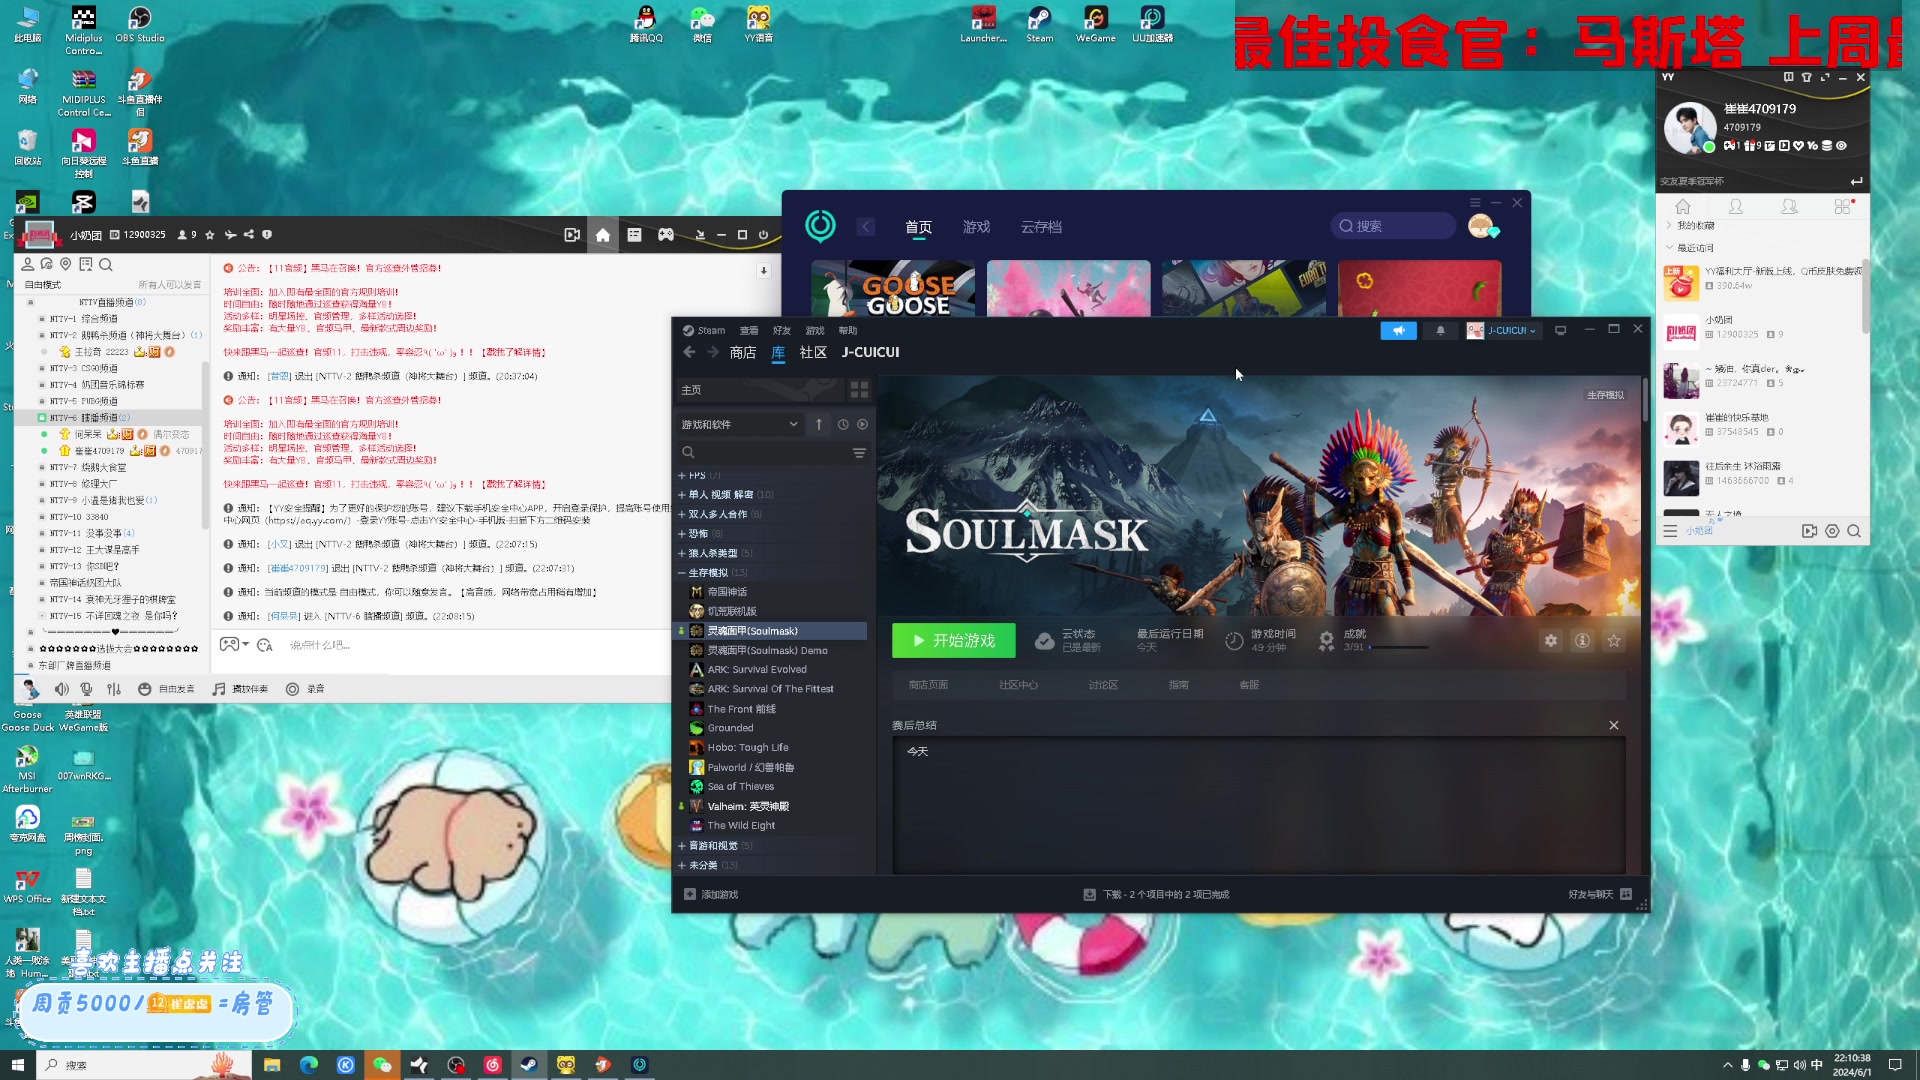Image resolution: width=1920 pixels, height=1080 pixels.
Task: Open the 好友 menu in Steam menu bar
Action: [x=781, y=331]
